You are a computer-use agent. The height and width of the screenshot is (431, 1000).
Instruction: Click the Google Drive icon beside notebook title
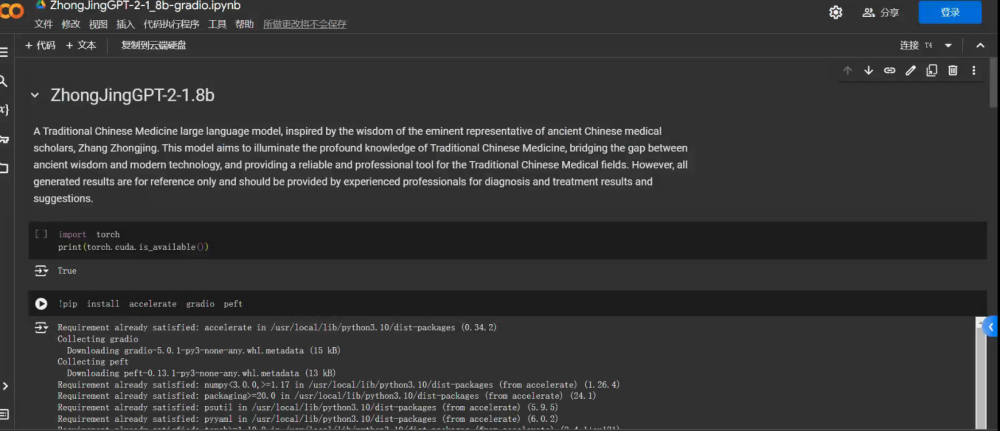tap(40, 5)
